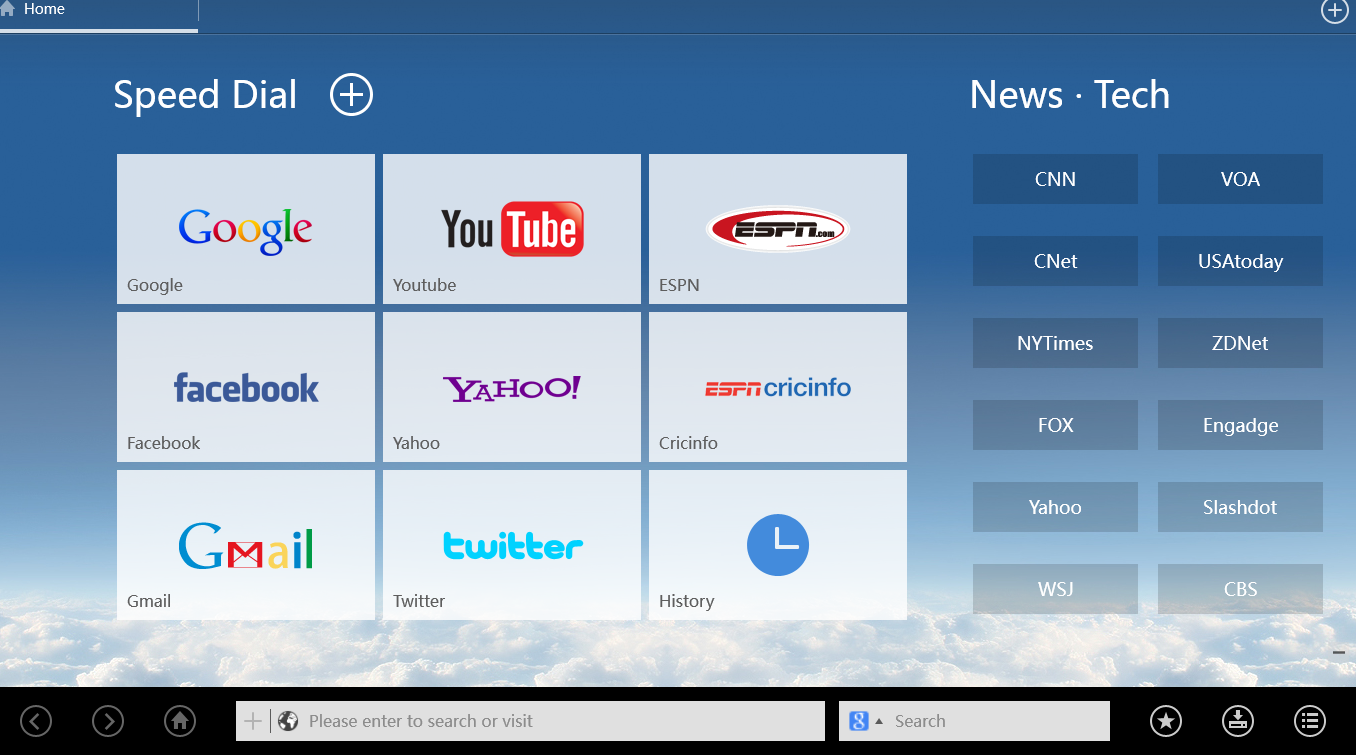Open the favorites star icon
This screenshot has width=1356, height=755.
point(1166,721)
